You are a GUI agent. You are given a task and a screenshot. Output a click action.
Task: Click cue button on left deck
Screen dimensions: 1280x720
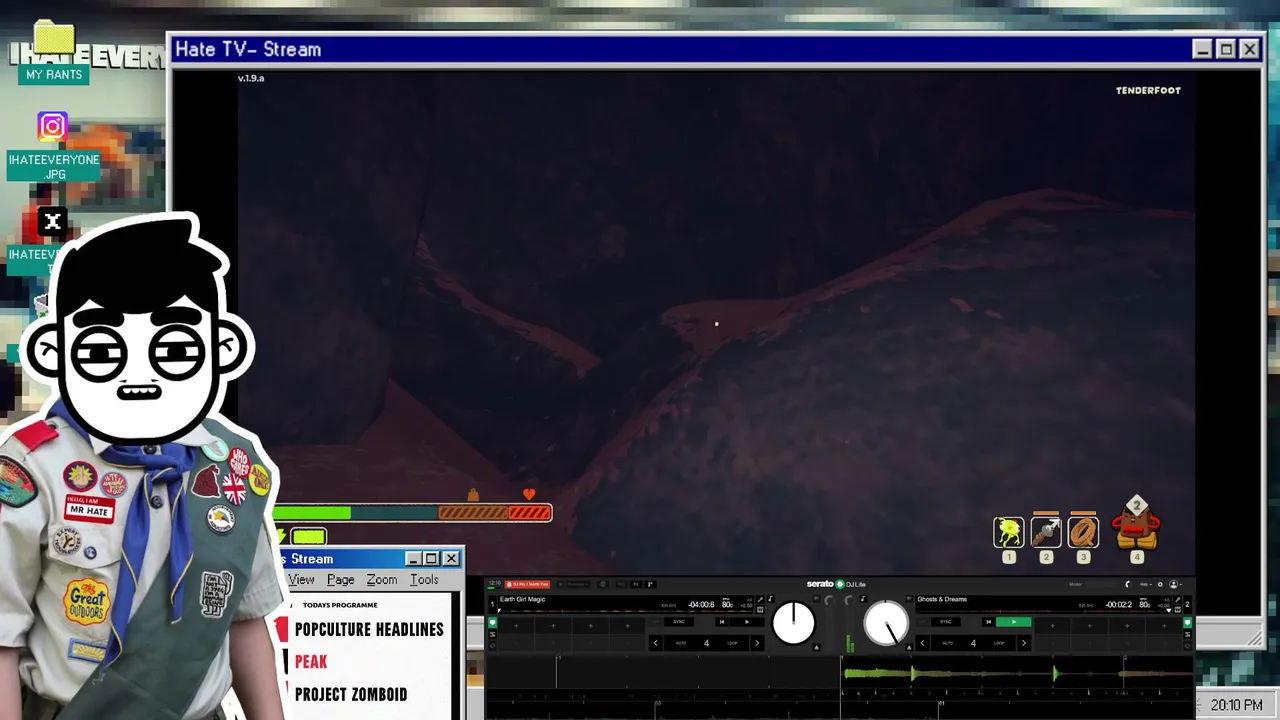pyautogui.click(x=722, y=622)
